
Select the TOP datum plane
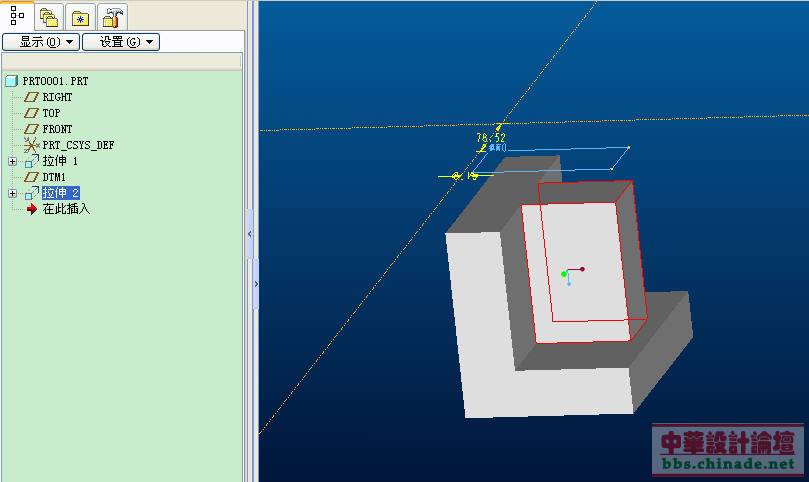click(x=51, y=113)
